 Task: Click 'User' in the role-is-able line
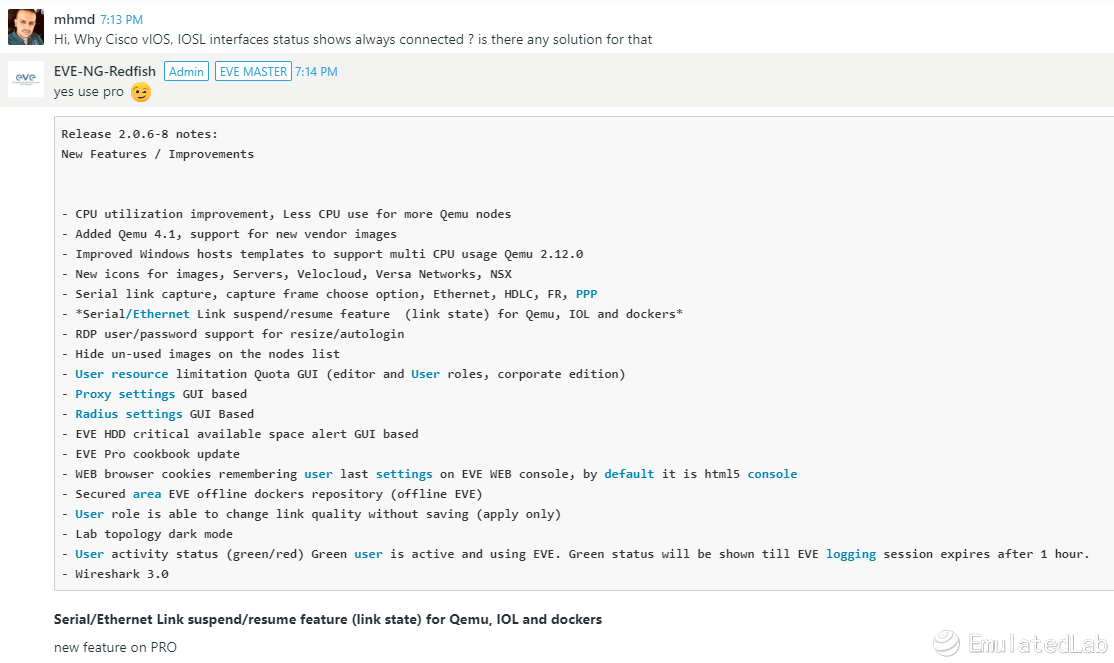point(90,514)
